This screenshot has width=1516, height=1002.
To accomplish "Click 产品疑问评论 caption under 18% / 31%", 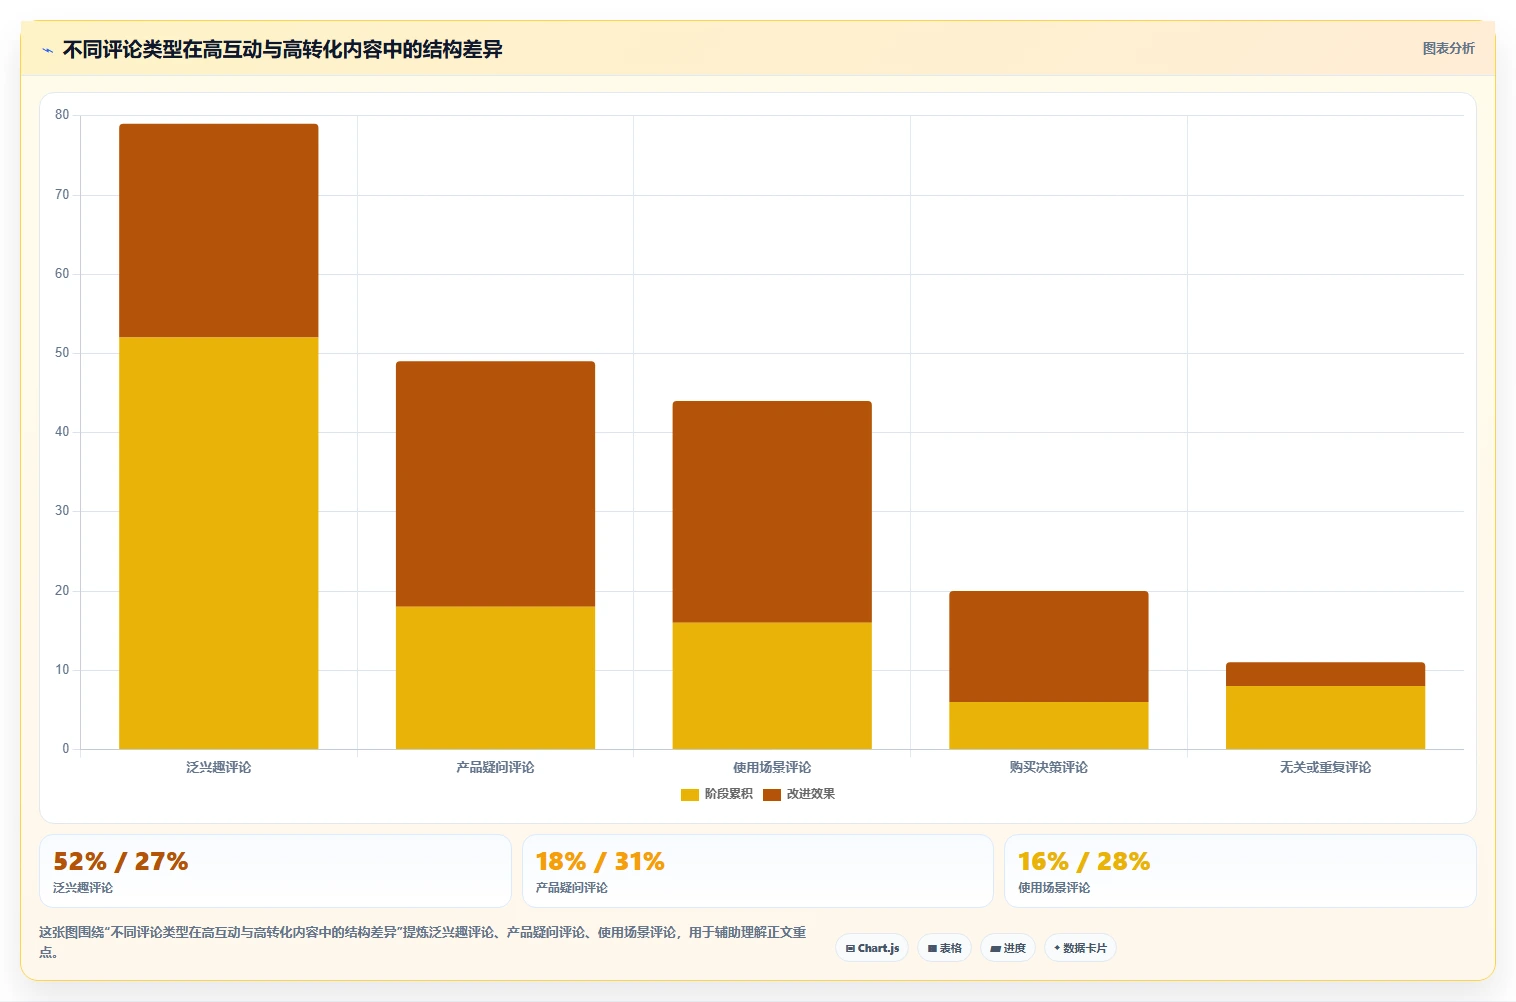I will pyautogui.click(x=571, y=888).
